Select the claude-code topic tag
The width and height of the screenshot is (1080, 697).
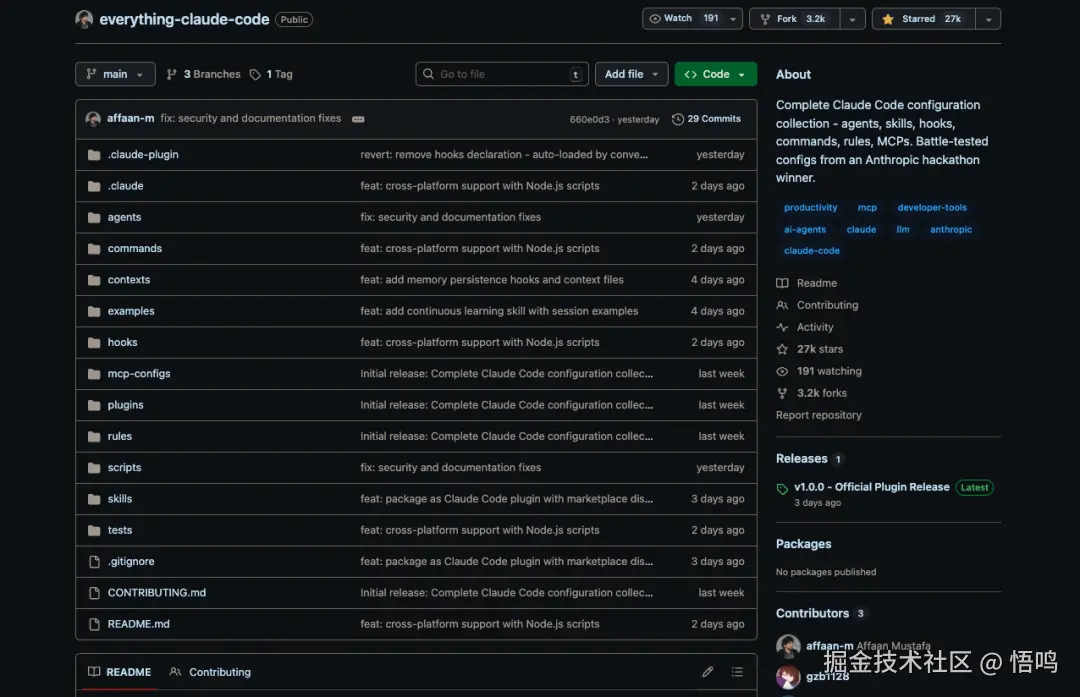click(x=811, y=251)
